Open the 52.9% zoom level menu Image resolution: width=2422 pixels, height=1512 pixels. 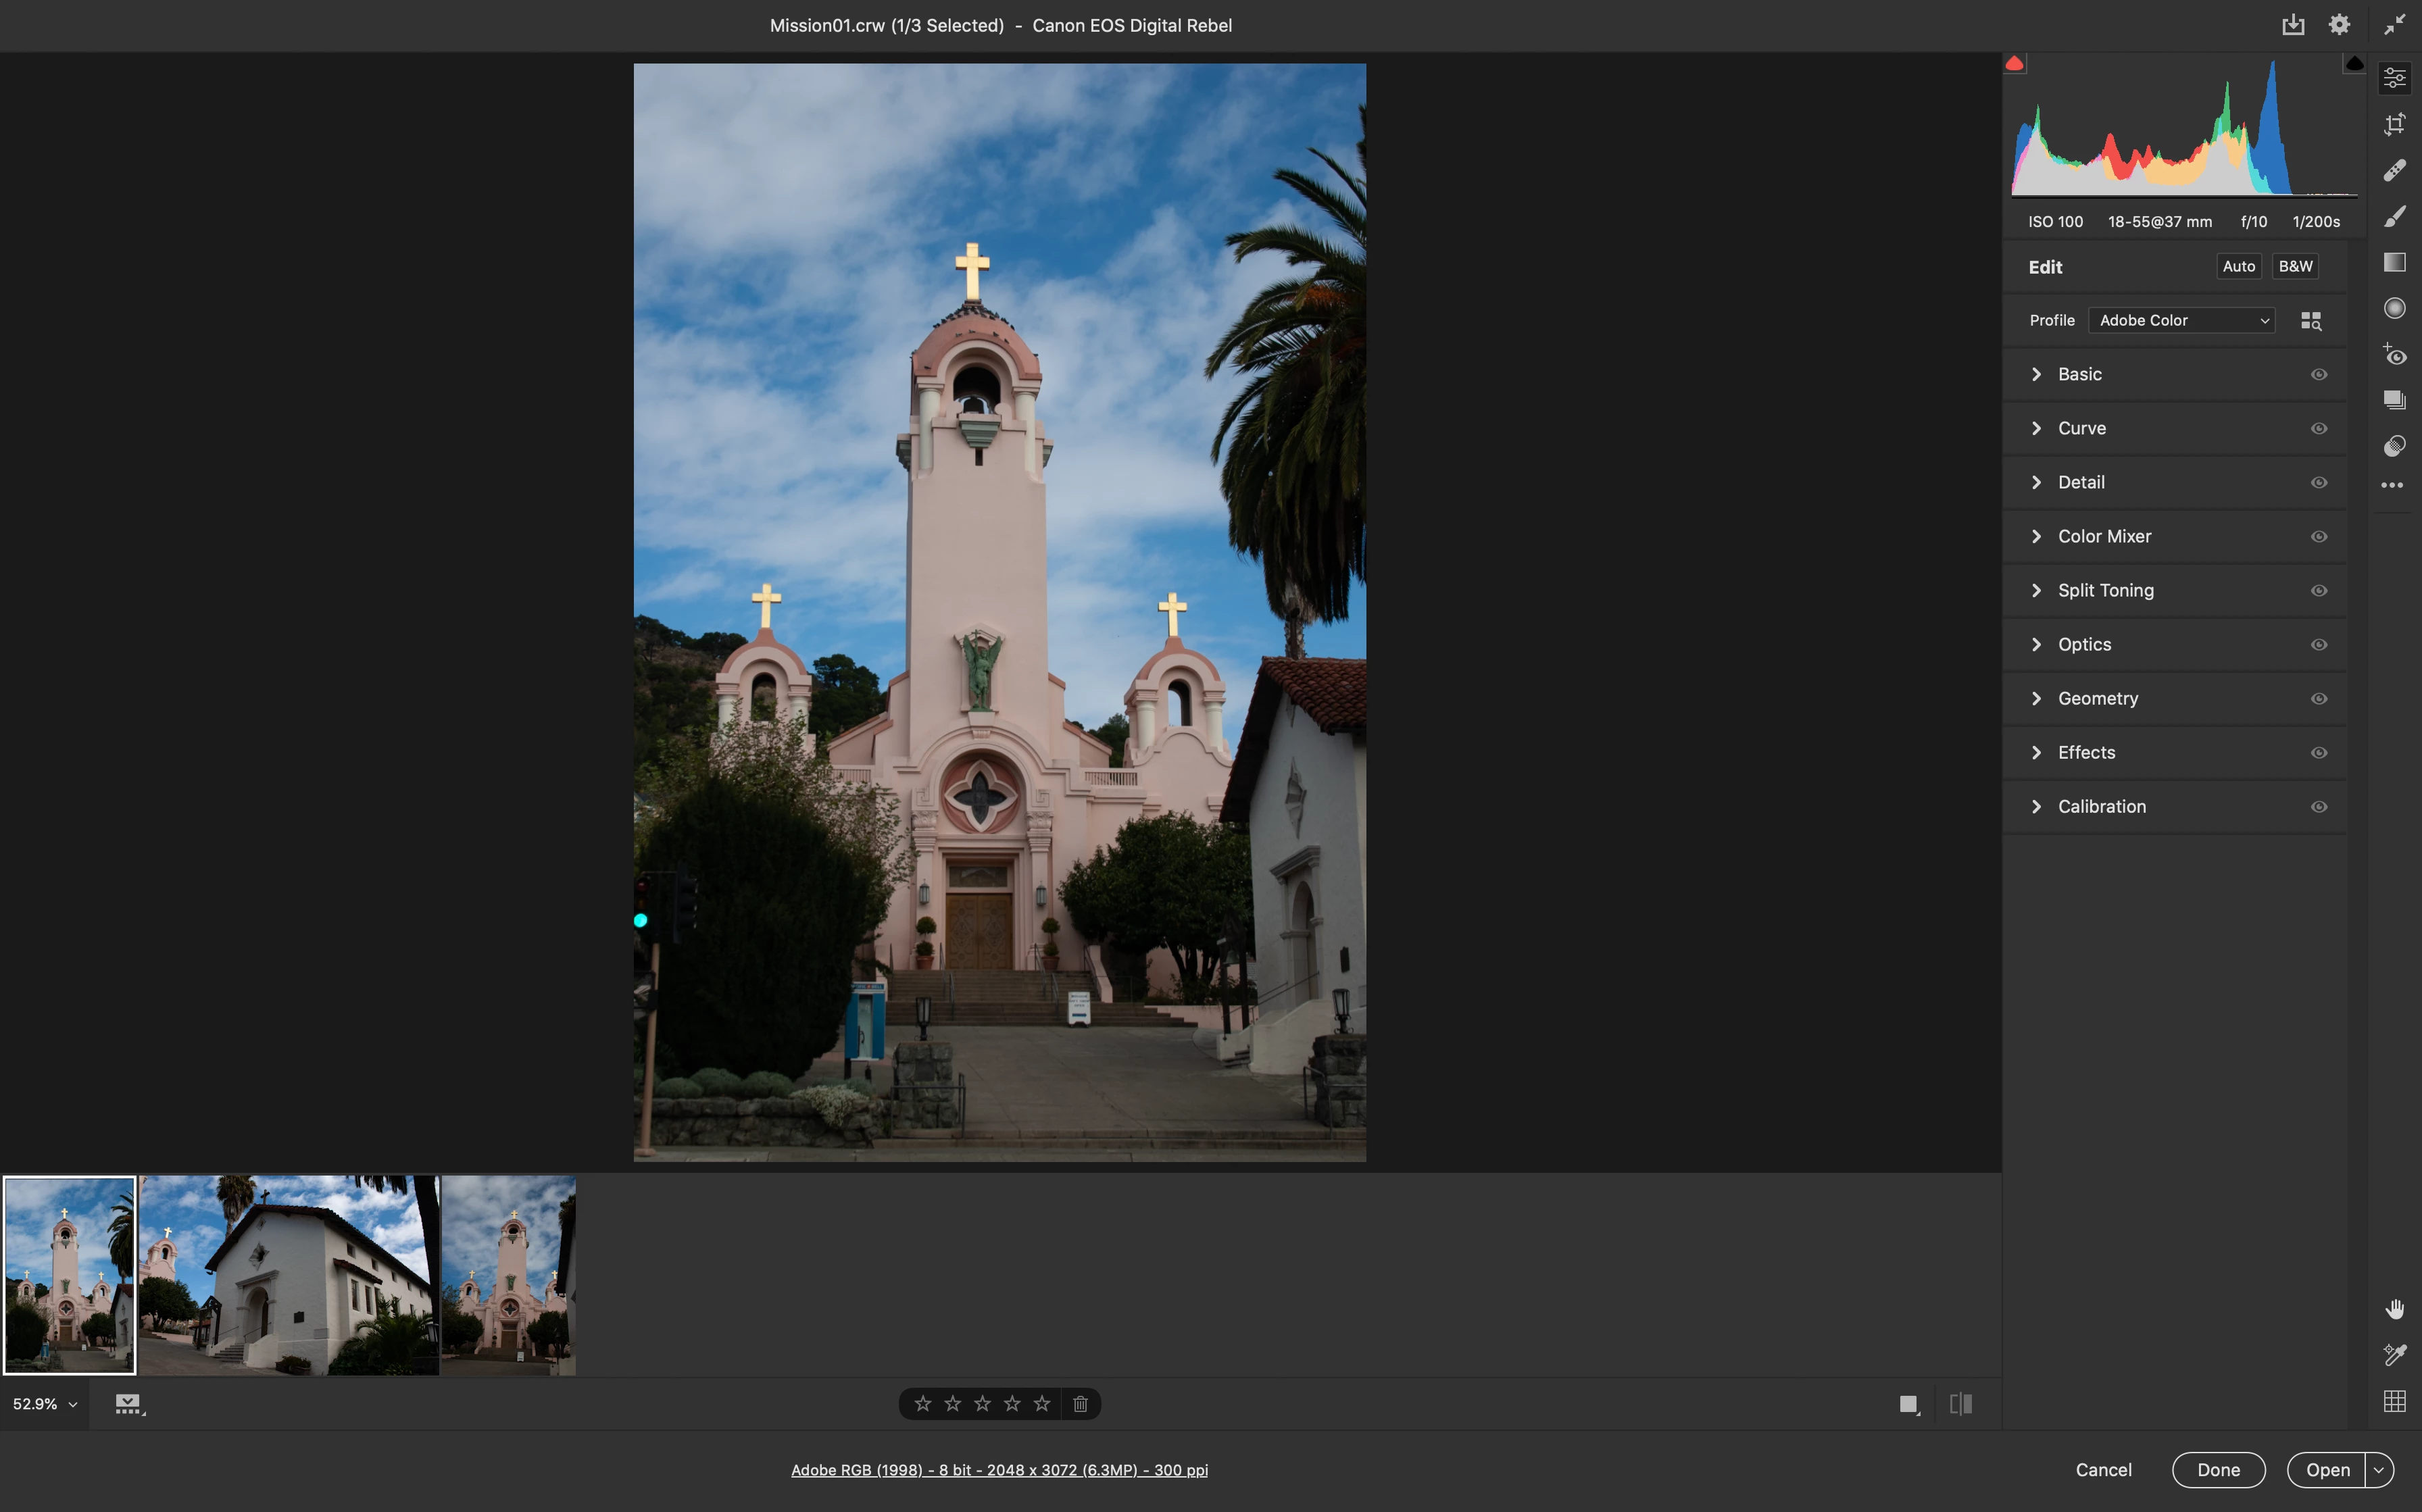pos(45,1404)
